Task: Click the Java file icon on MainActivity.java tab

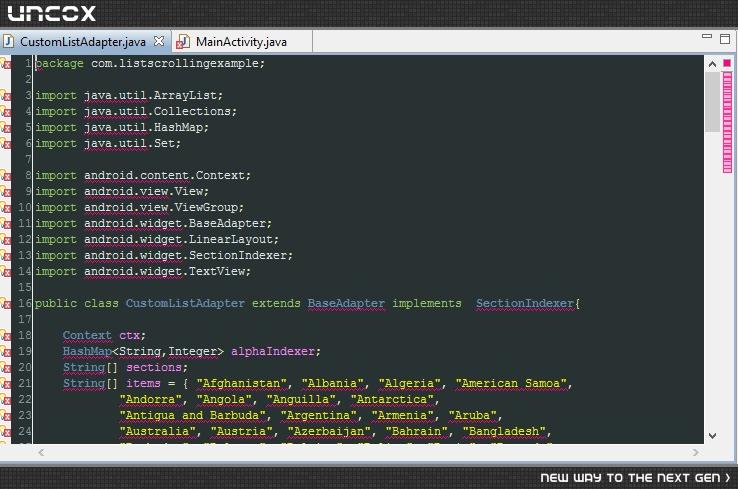Action: click(183, 42)
